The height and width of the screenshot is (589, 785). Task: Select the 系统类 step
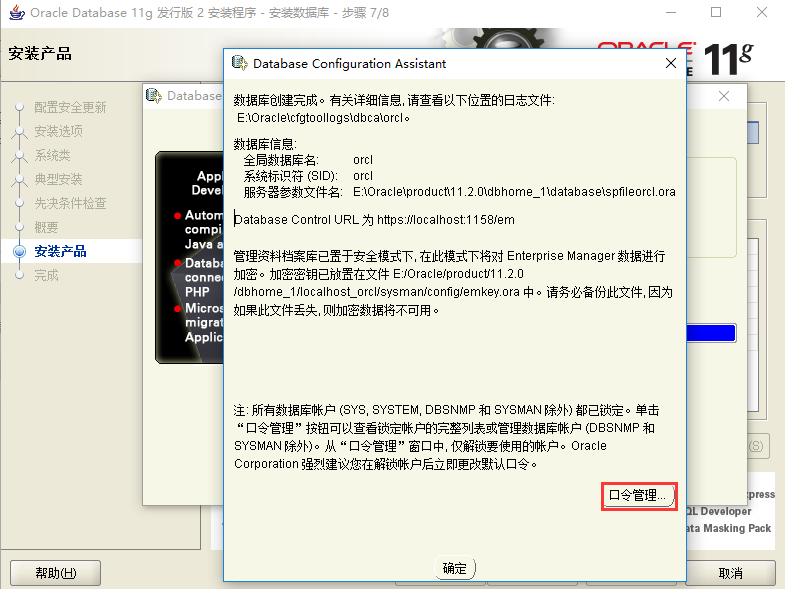[52, 155]
